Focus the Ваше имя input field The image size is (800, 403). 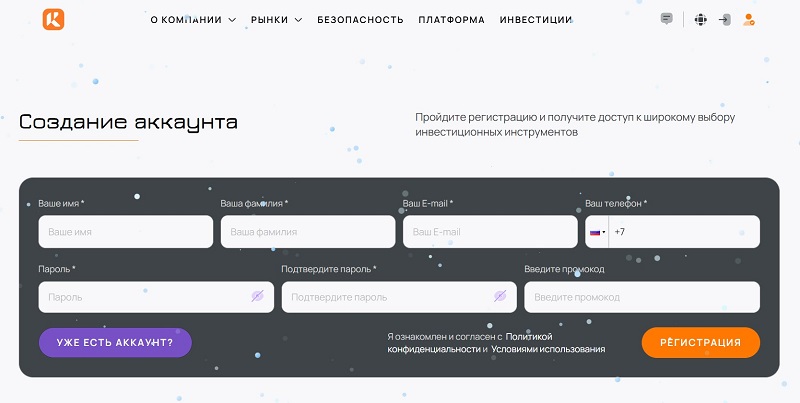[126, 232]
